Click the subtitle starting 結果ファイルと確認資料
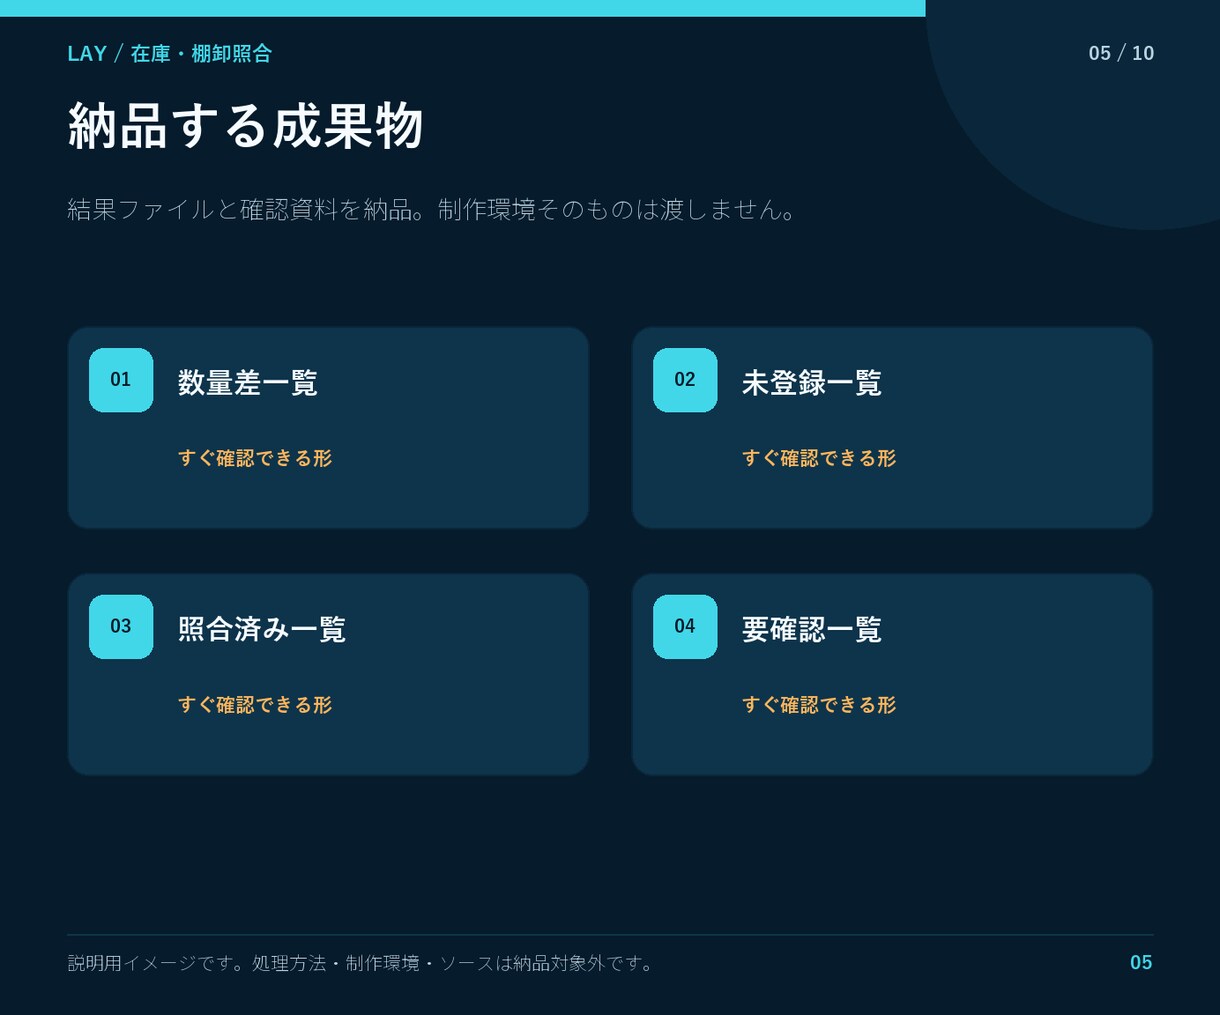Image resolution: width=1220 pixels, height=1015 pixels. point(433,210)
